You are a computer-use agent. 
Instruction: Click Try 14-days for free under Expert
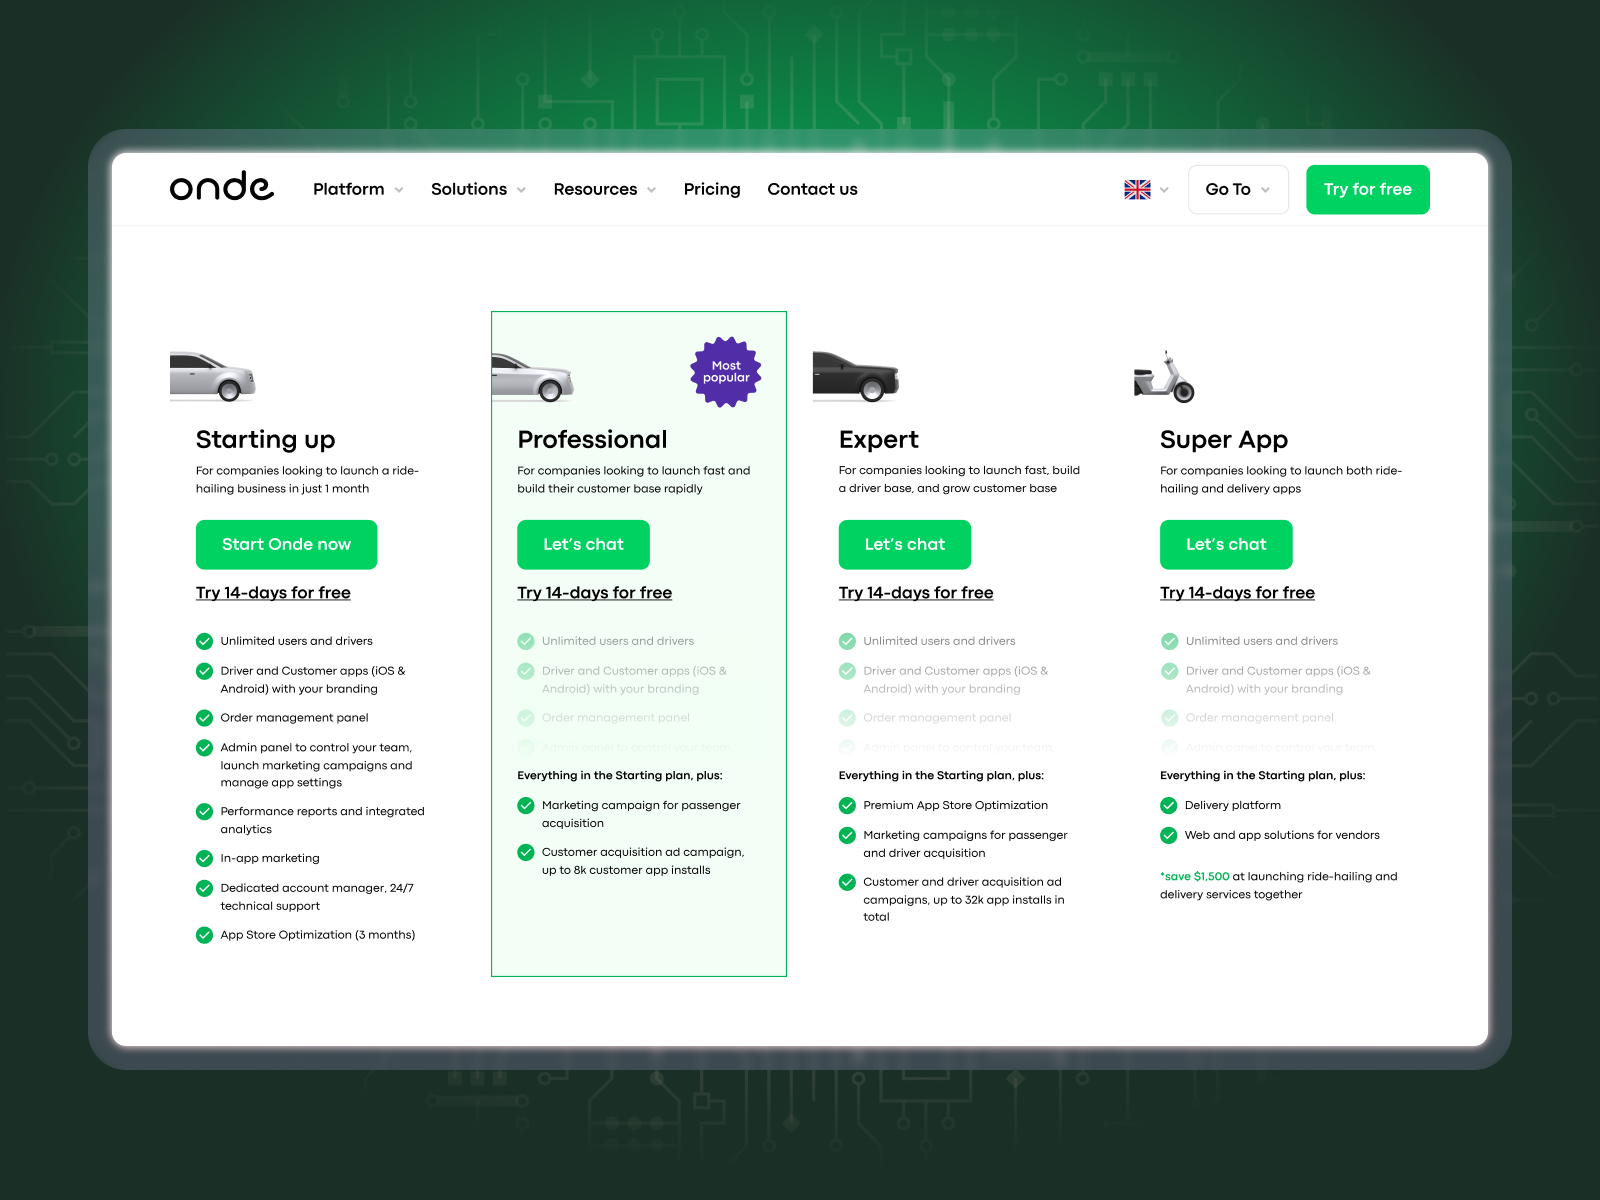(x=916, y=593)
